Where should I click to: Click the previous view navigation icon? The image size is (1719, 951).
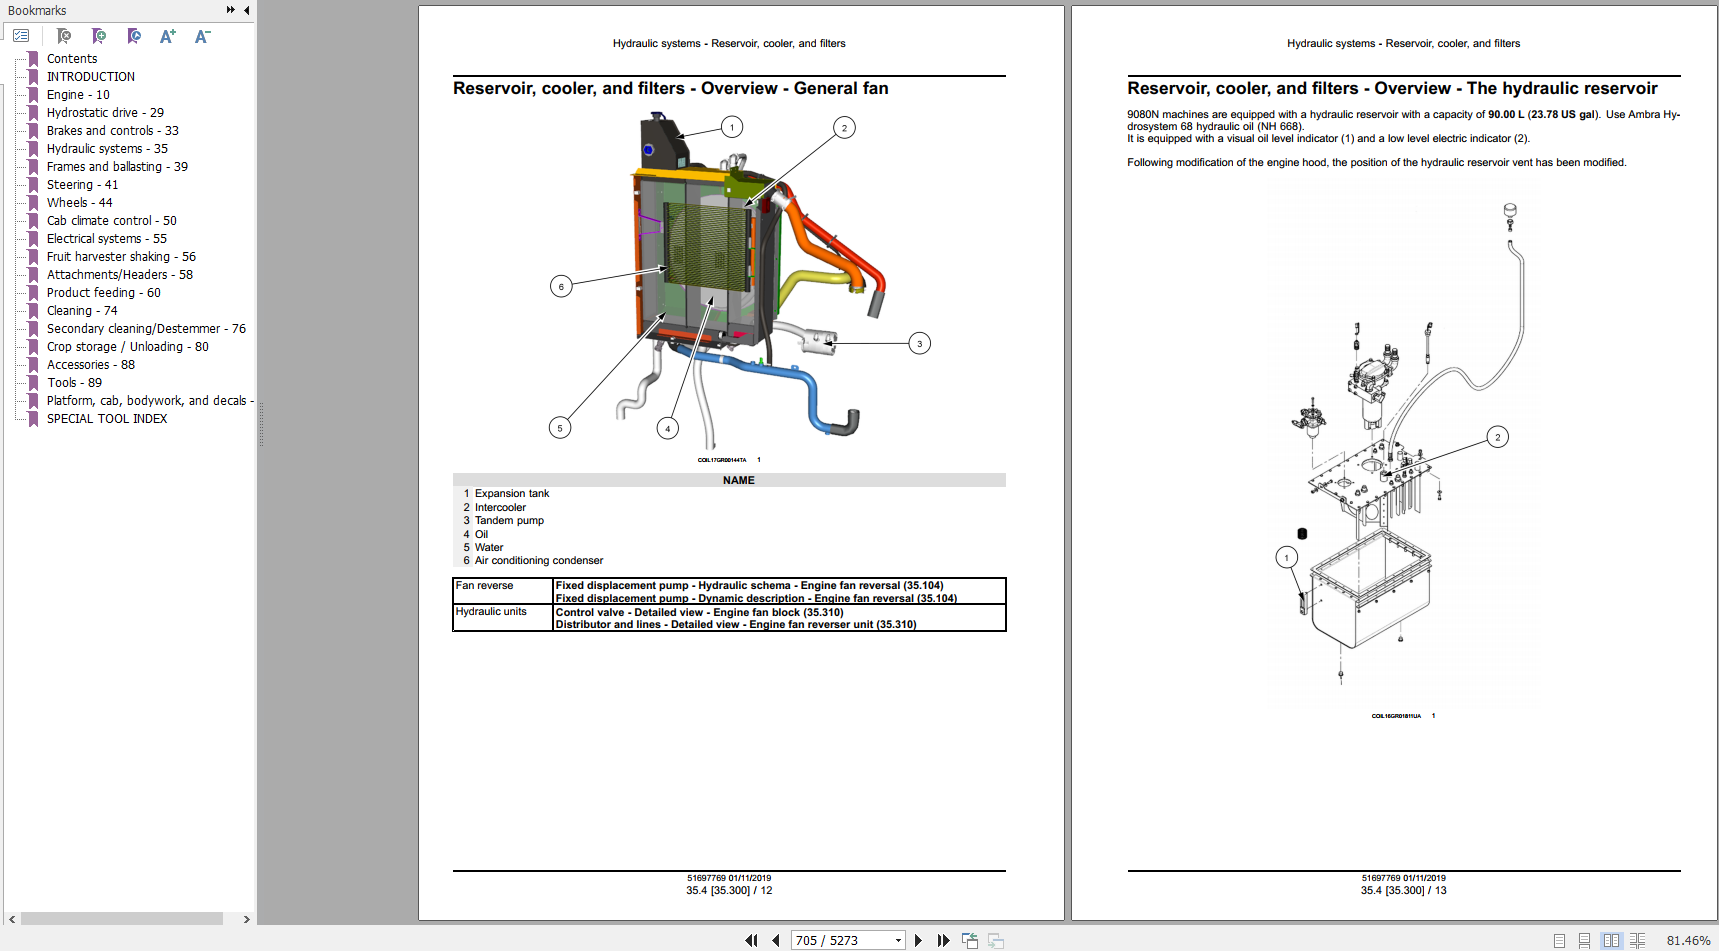click(x=970, y=941)
